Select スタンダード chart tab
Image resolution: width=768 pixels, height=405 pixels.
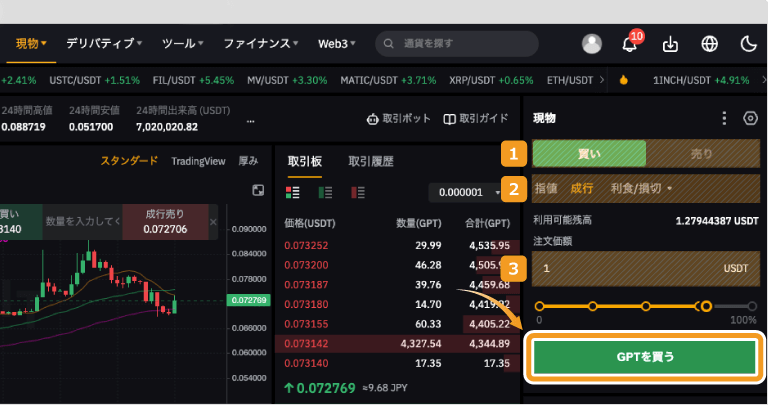click(129, 161)
